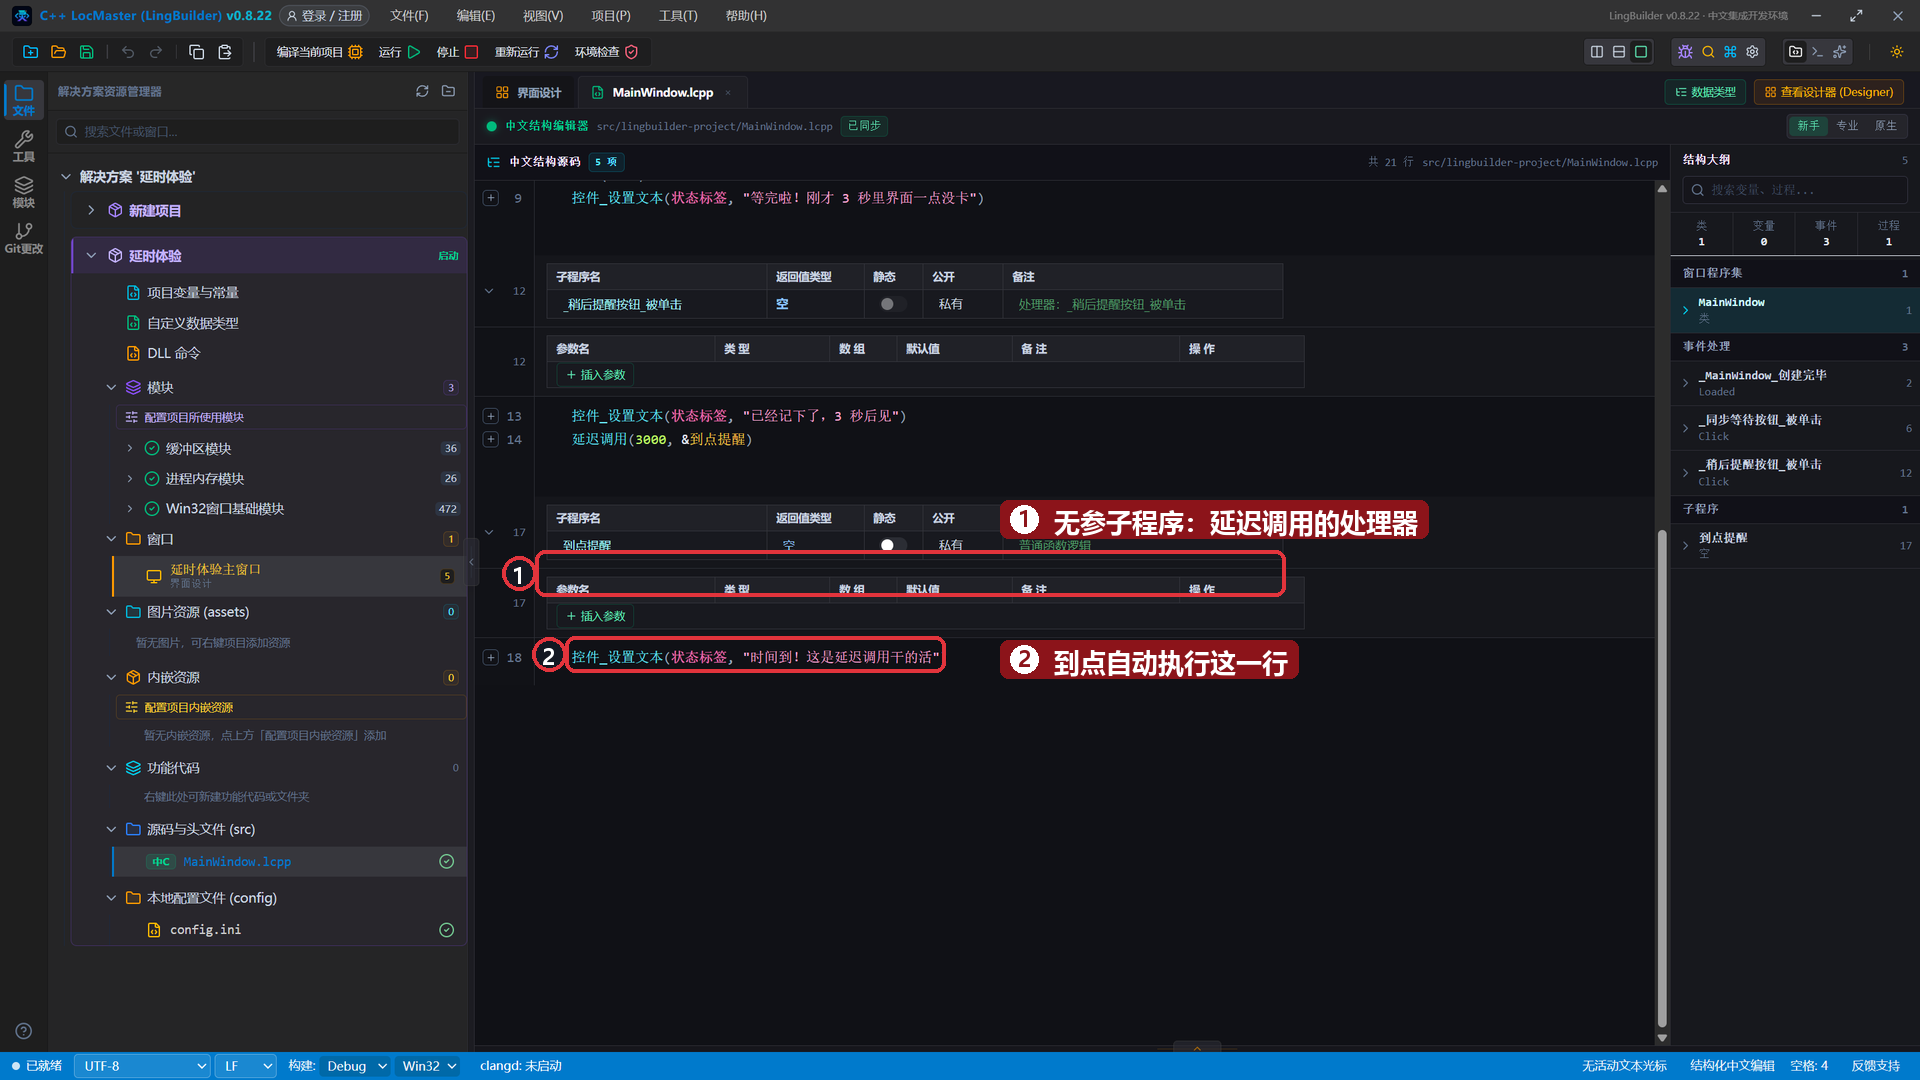The width and height of the screenshot is (1920, 1080).
Task: Click the sparkle AI assistant icon
Action: click(1840, 52)
